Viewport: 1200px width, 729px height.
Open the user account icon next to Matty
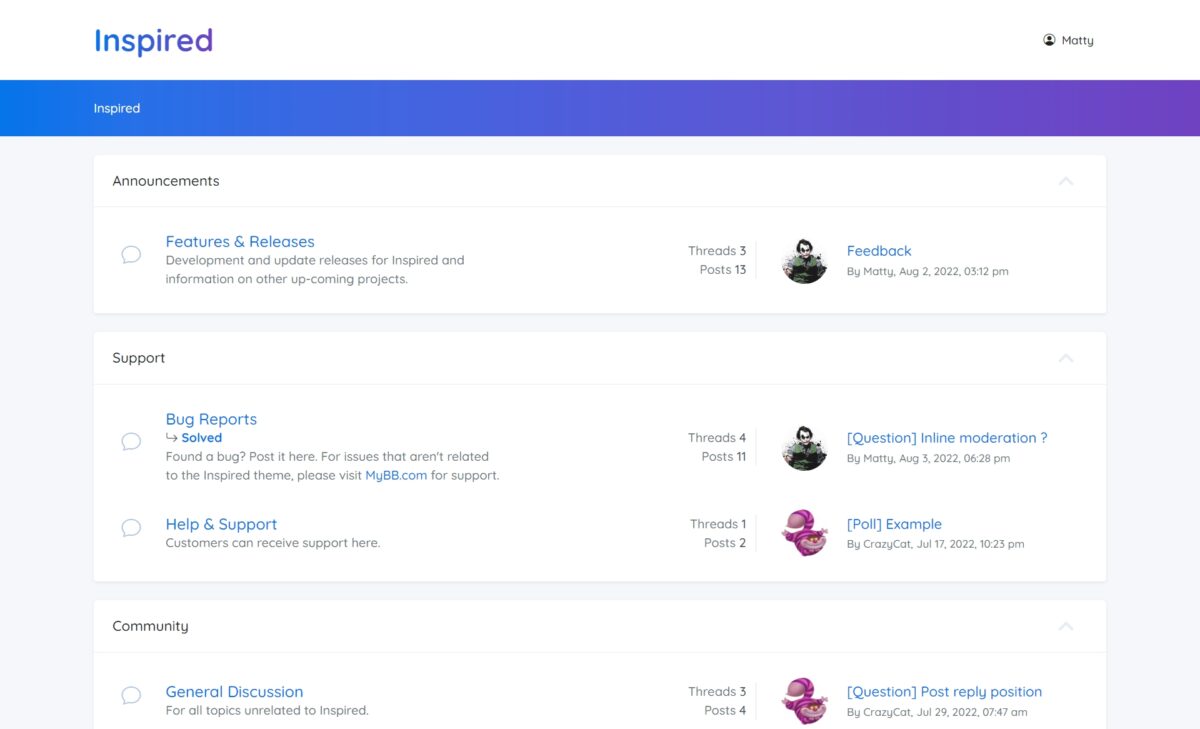1048,39
